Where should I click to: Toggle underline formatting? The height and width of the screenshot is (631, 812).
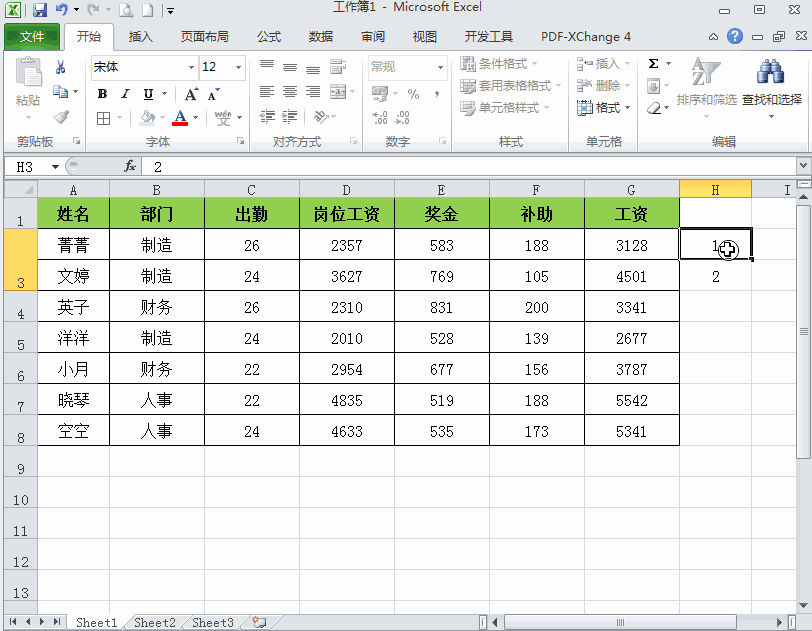point(148,94)
